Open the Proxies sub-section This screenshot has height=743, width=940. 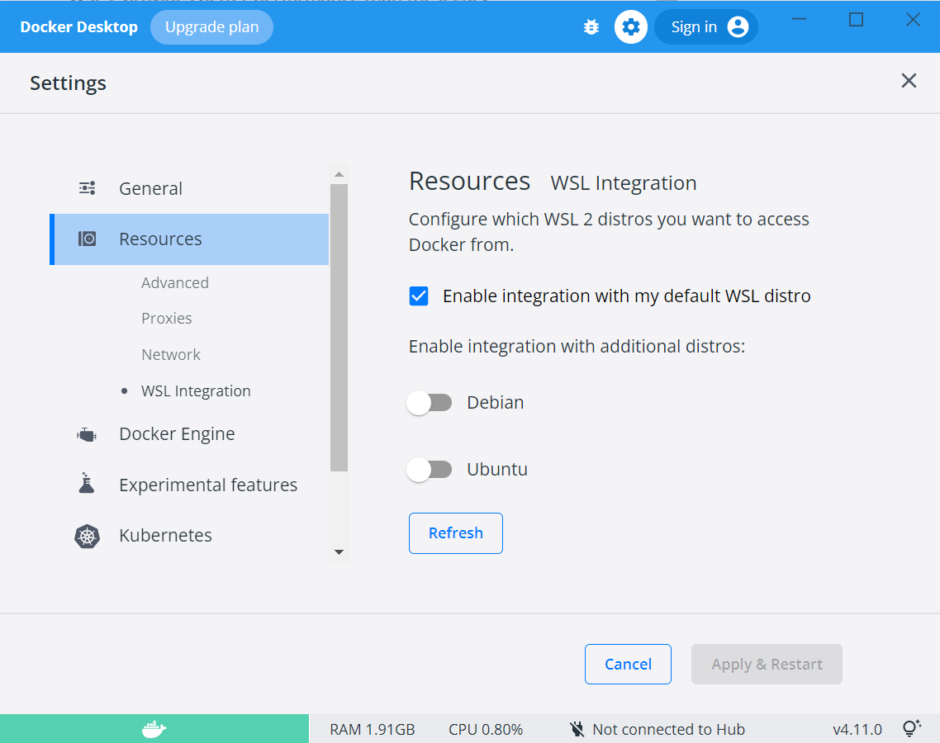pyautogui.click(x=166, y=318)
